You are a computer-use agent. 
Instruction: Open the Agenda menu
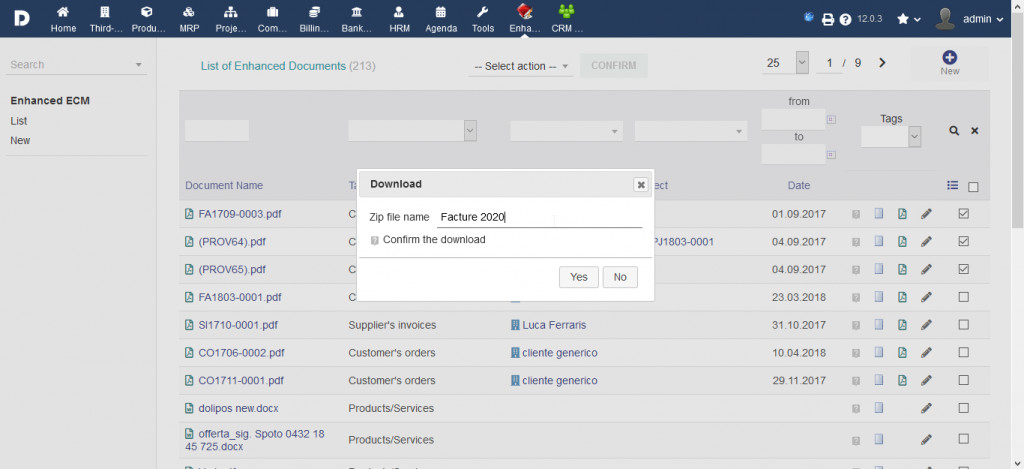click(441, 19)
